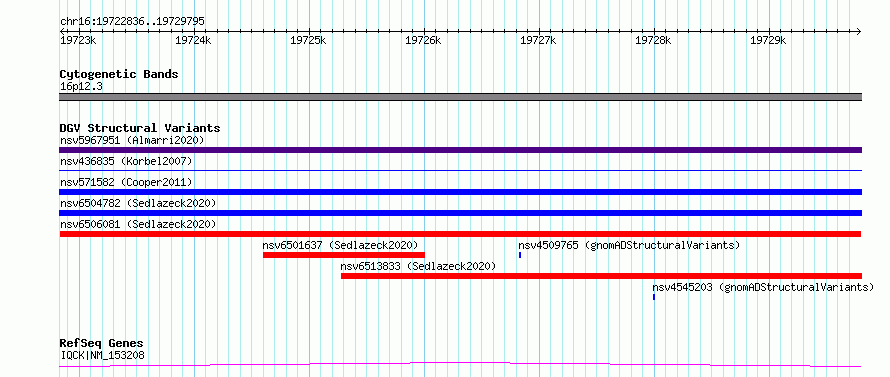Click the nsv4509765 (gnomADStructuralVariants) label

(629, 245)
